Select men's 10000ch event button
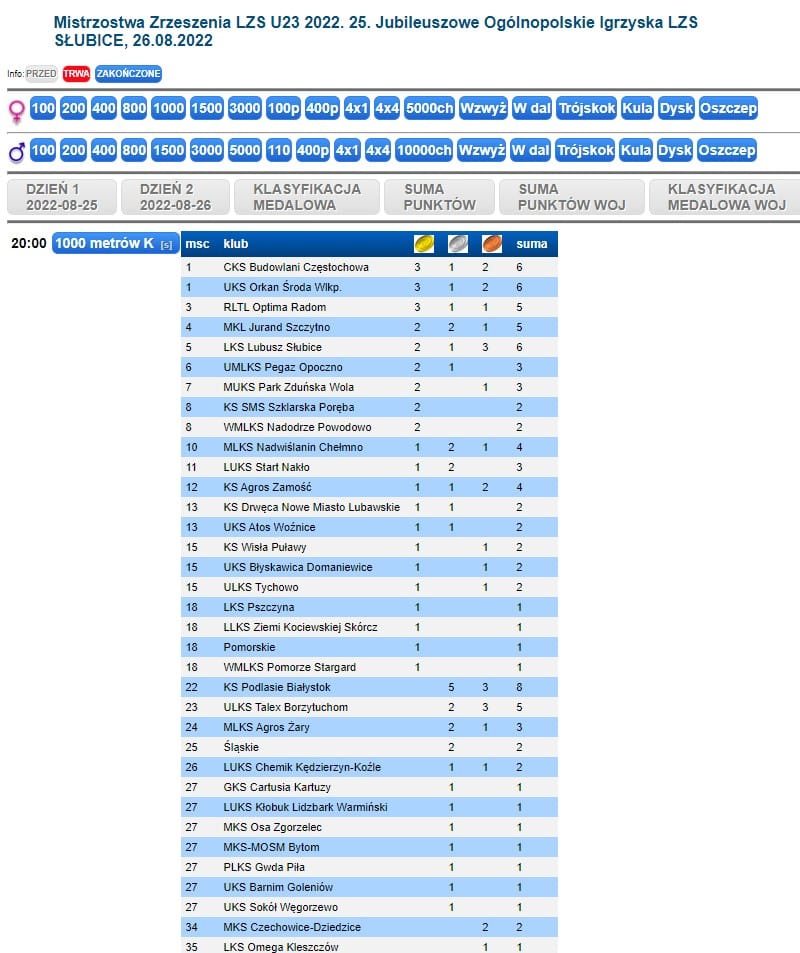The image size is (800, 953). point(424,151)
